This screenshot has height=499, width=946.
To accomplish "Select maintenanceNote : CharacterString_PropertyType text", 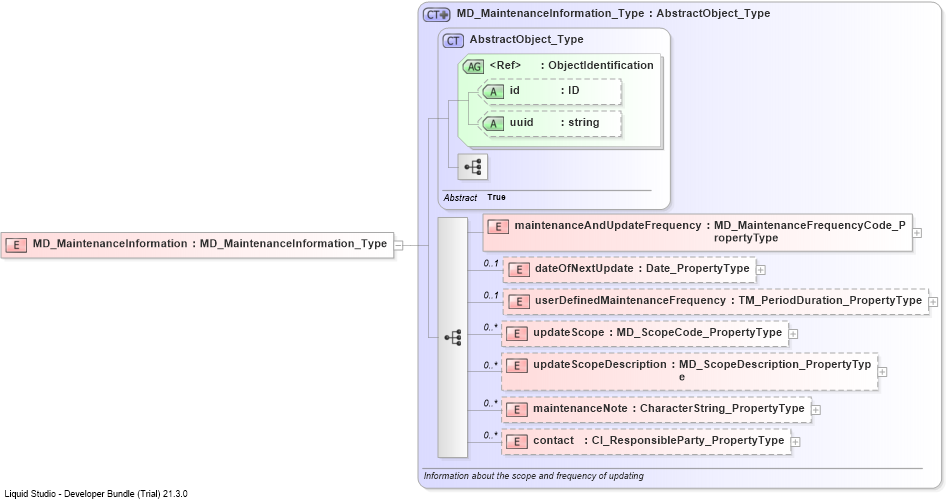I will point(668,408).
